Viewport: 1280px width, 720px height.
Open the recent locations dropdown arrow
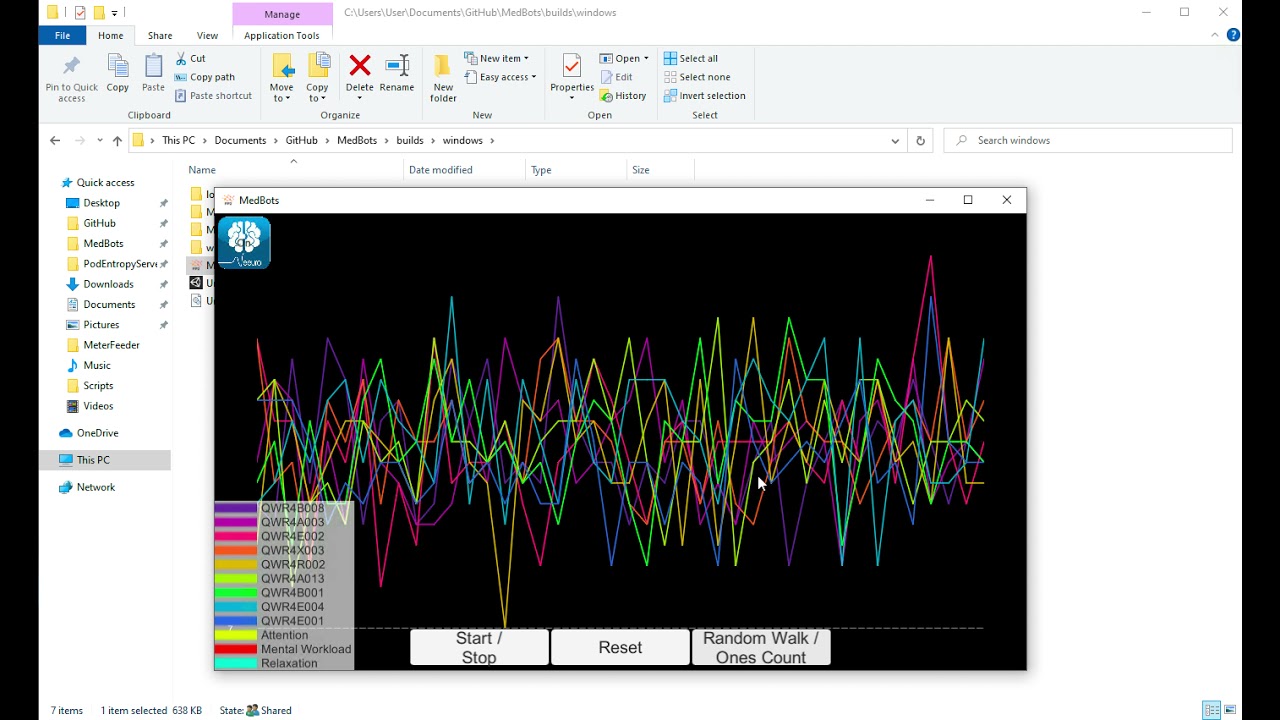99,141
